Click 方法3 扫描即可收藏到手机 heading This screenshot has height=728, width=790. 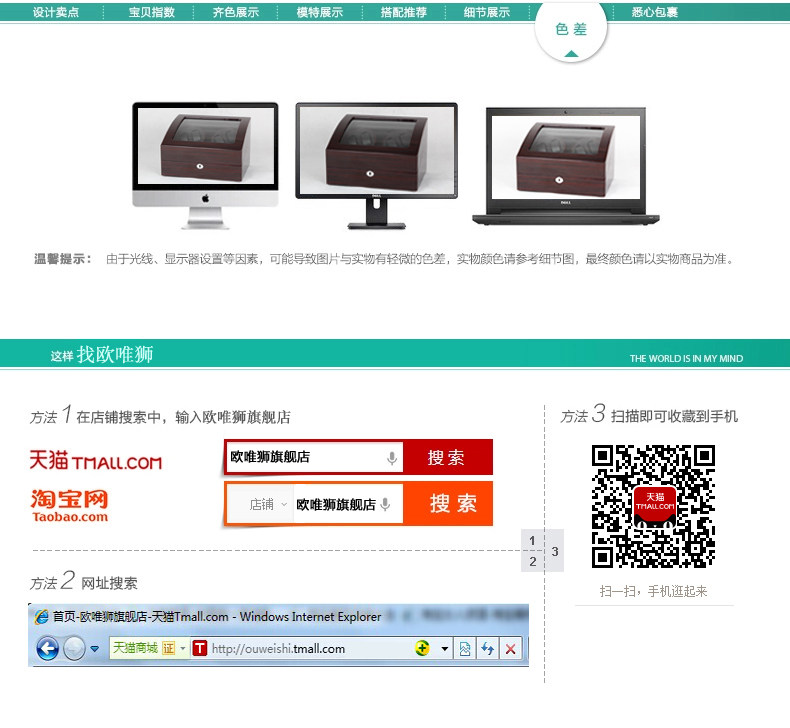click(x=649, y=415)
